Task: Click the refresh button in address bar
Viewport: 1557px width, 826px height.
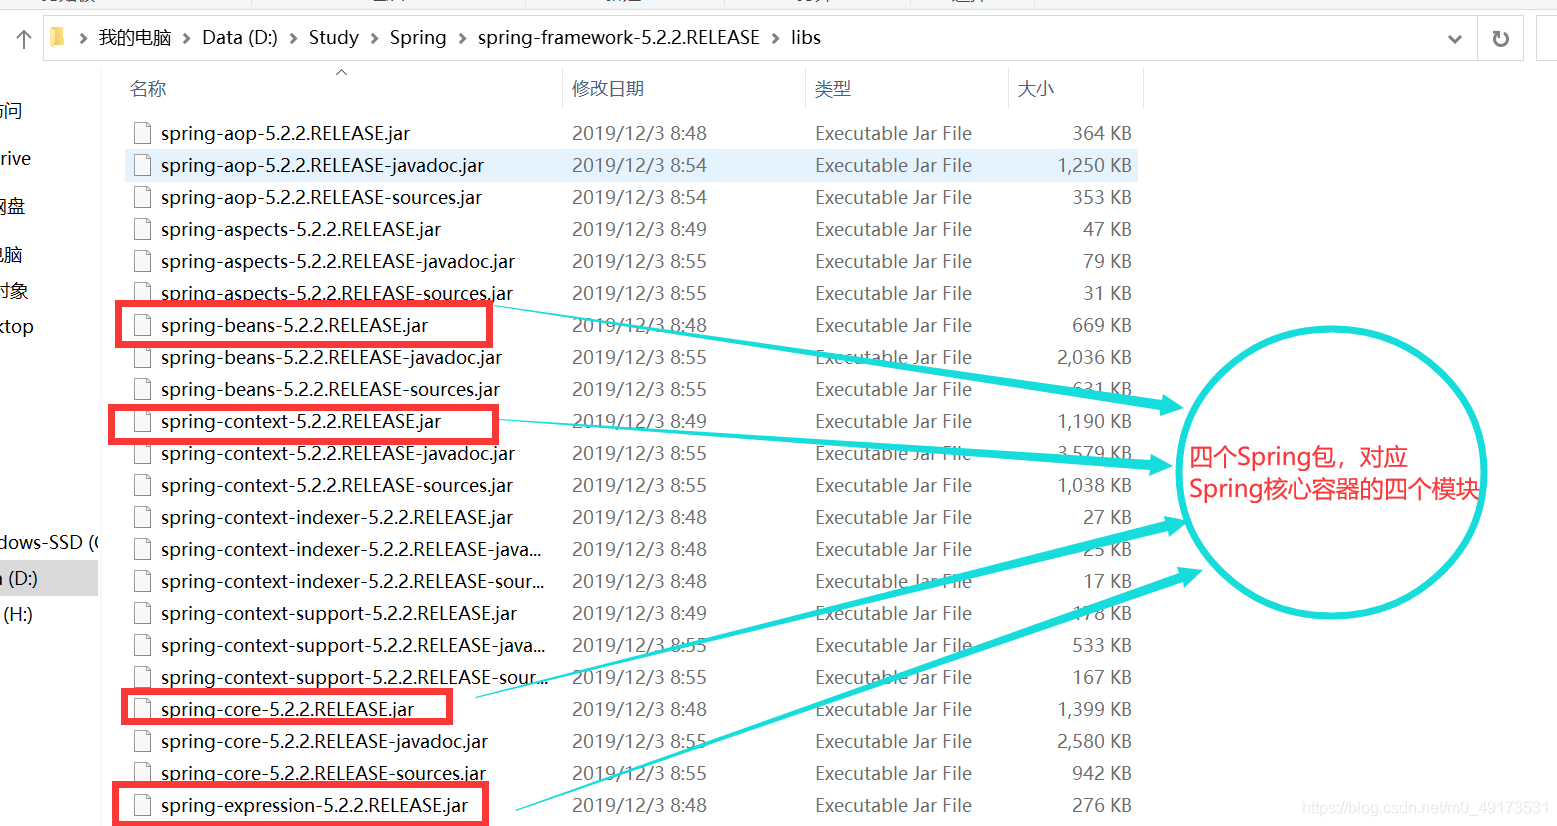Action: point(1500,39)
